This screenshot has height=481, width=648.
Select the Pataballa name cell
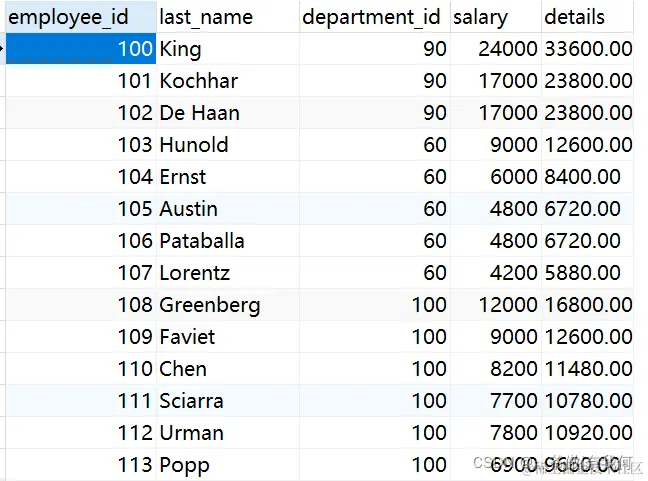point(228,241)
